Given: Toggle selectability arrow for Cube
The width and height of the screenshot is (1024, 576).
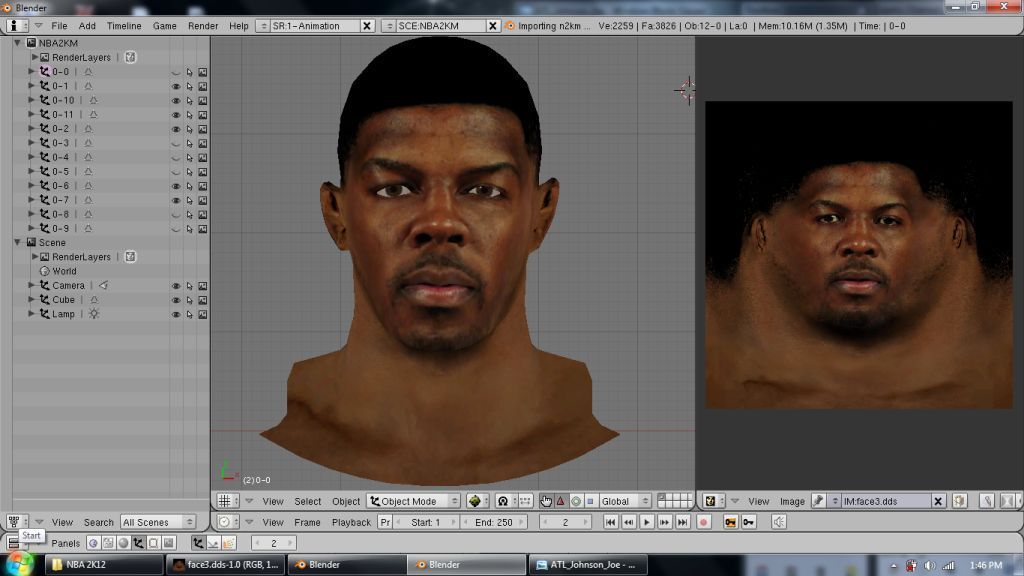Looking at the screenshot, I should (x=189, y=300).
